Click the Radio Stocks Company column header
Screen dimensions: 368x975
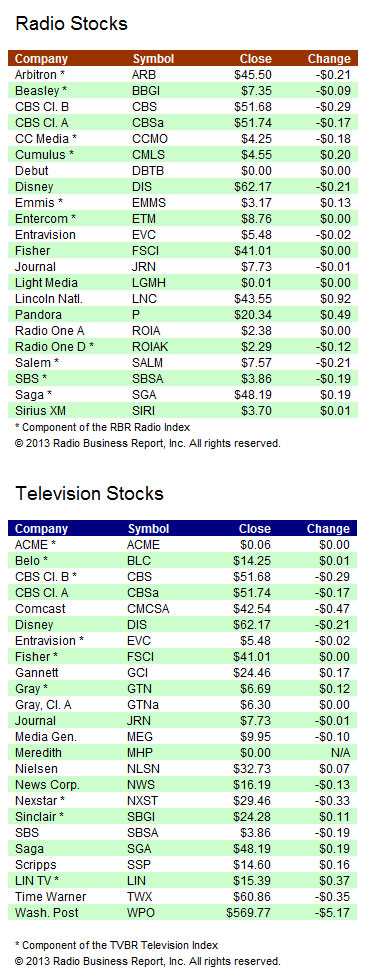[x=40, y=59]
